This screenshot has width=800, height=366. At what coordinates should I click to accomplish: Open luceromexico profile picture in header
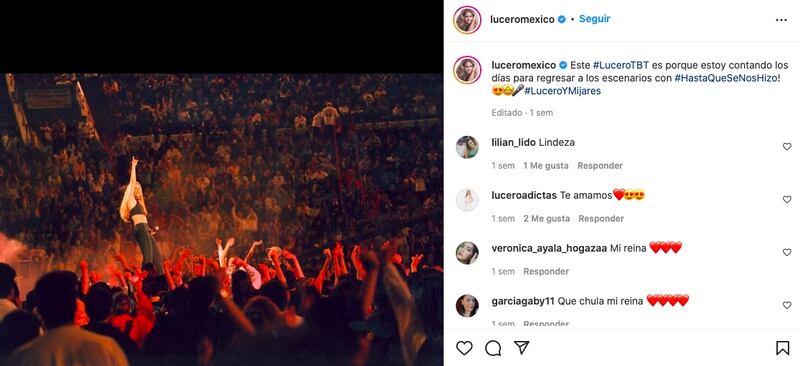[x=467, y=20]
